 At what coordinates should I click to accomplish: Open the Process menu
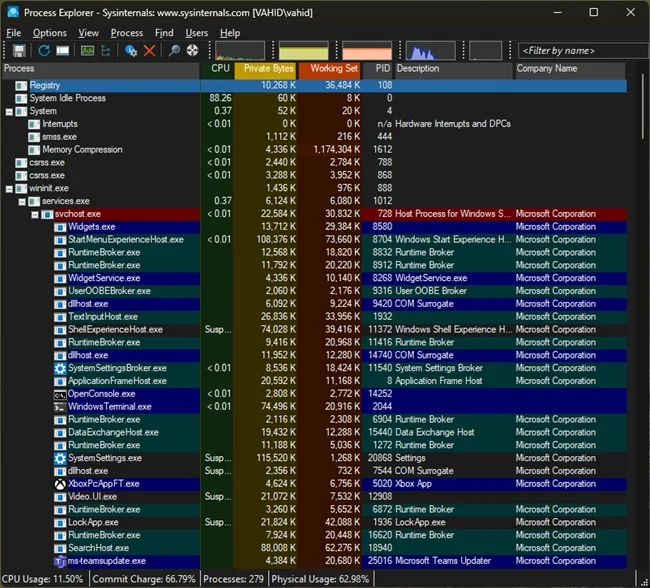click(x=127, y=33)
